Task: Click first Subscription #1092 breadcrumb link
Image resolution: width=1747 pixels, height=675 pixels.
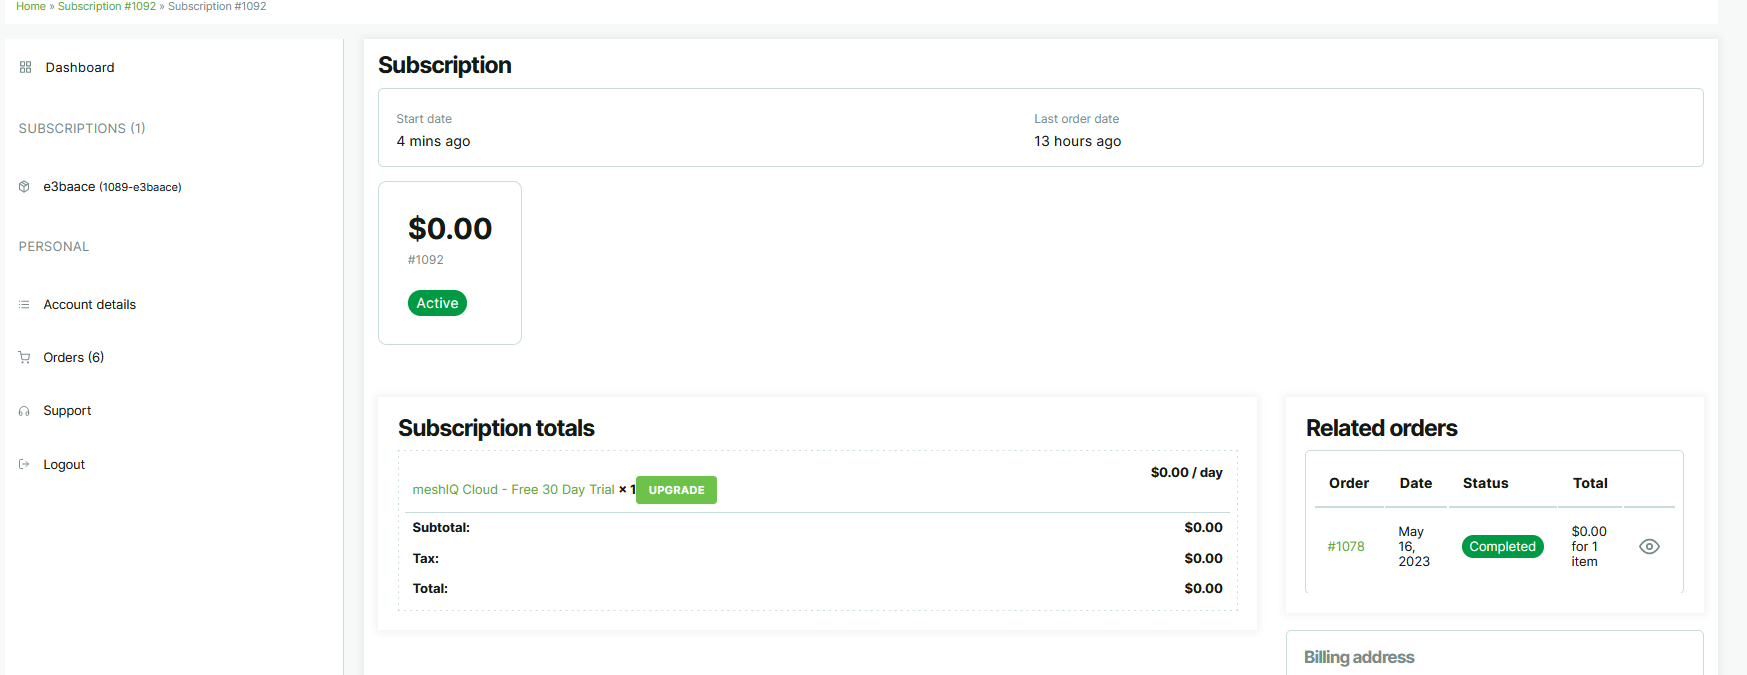Action: (x=106, y=6)
